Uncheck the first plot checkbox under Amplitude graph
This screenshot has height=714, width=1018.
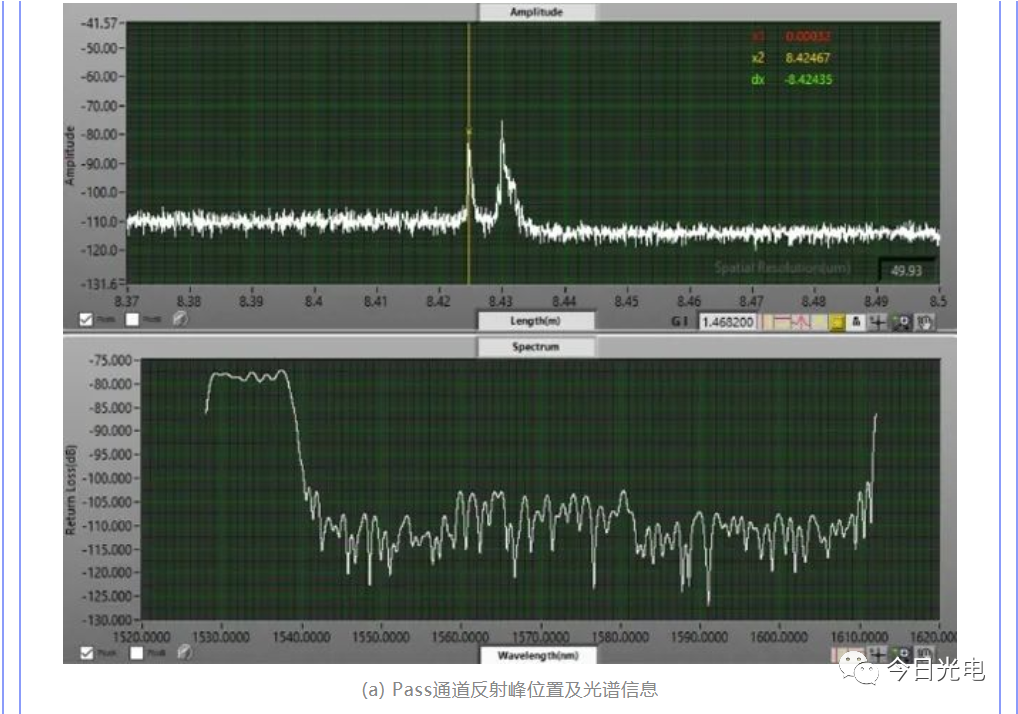click(86, 319)
